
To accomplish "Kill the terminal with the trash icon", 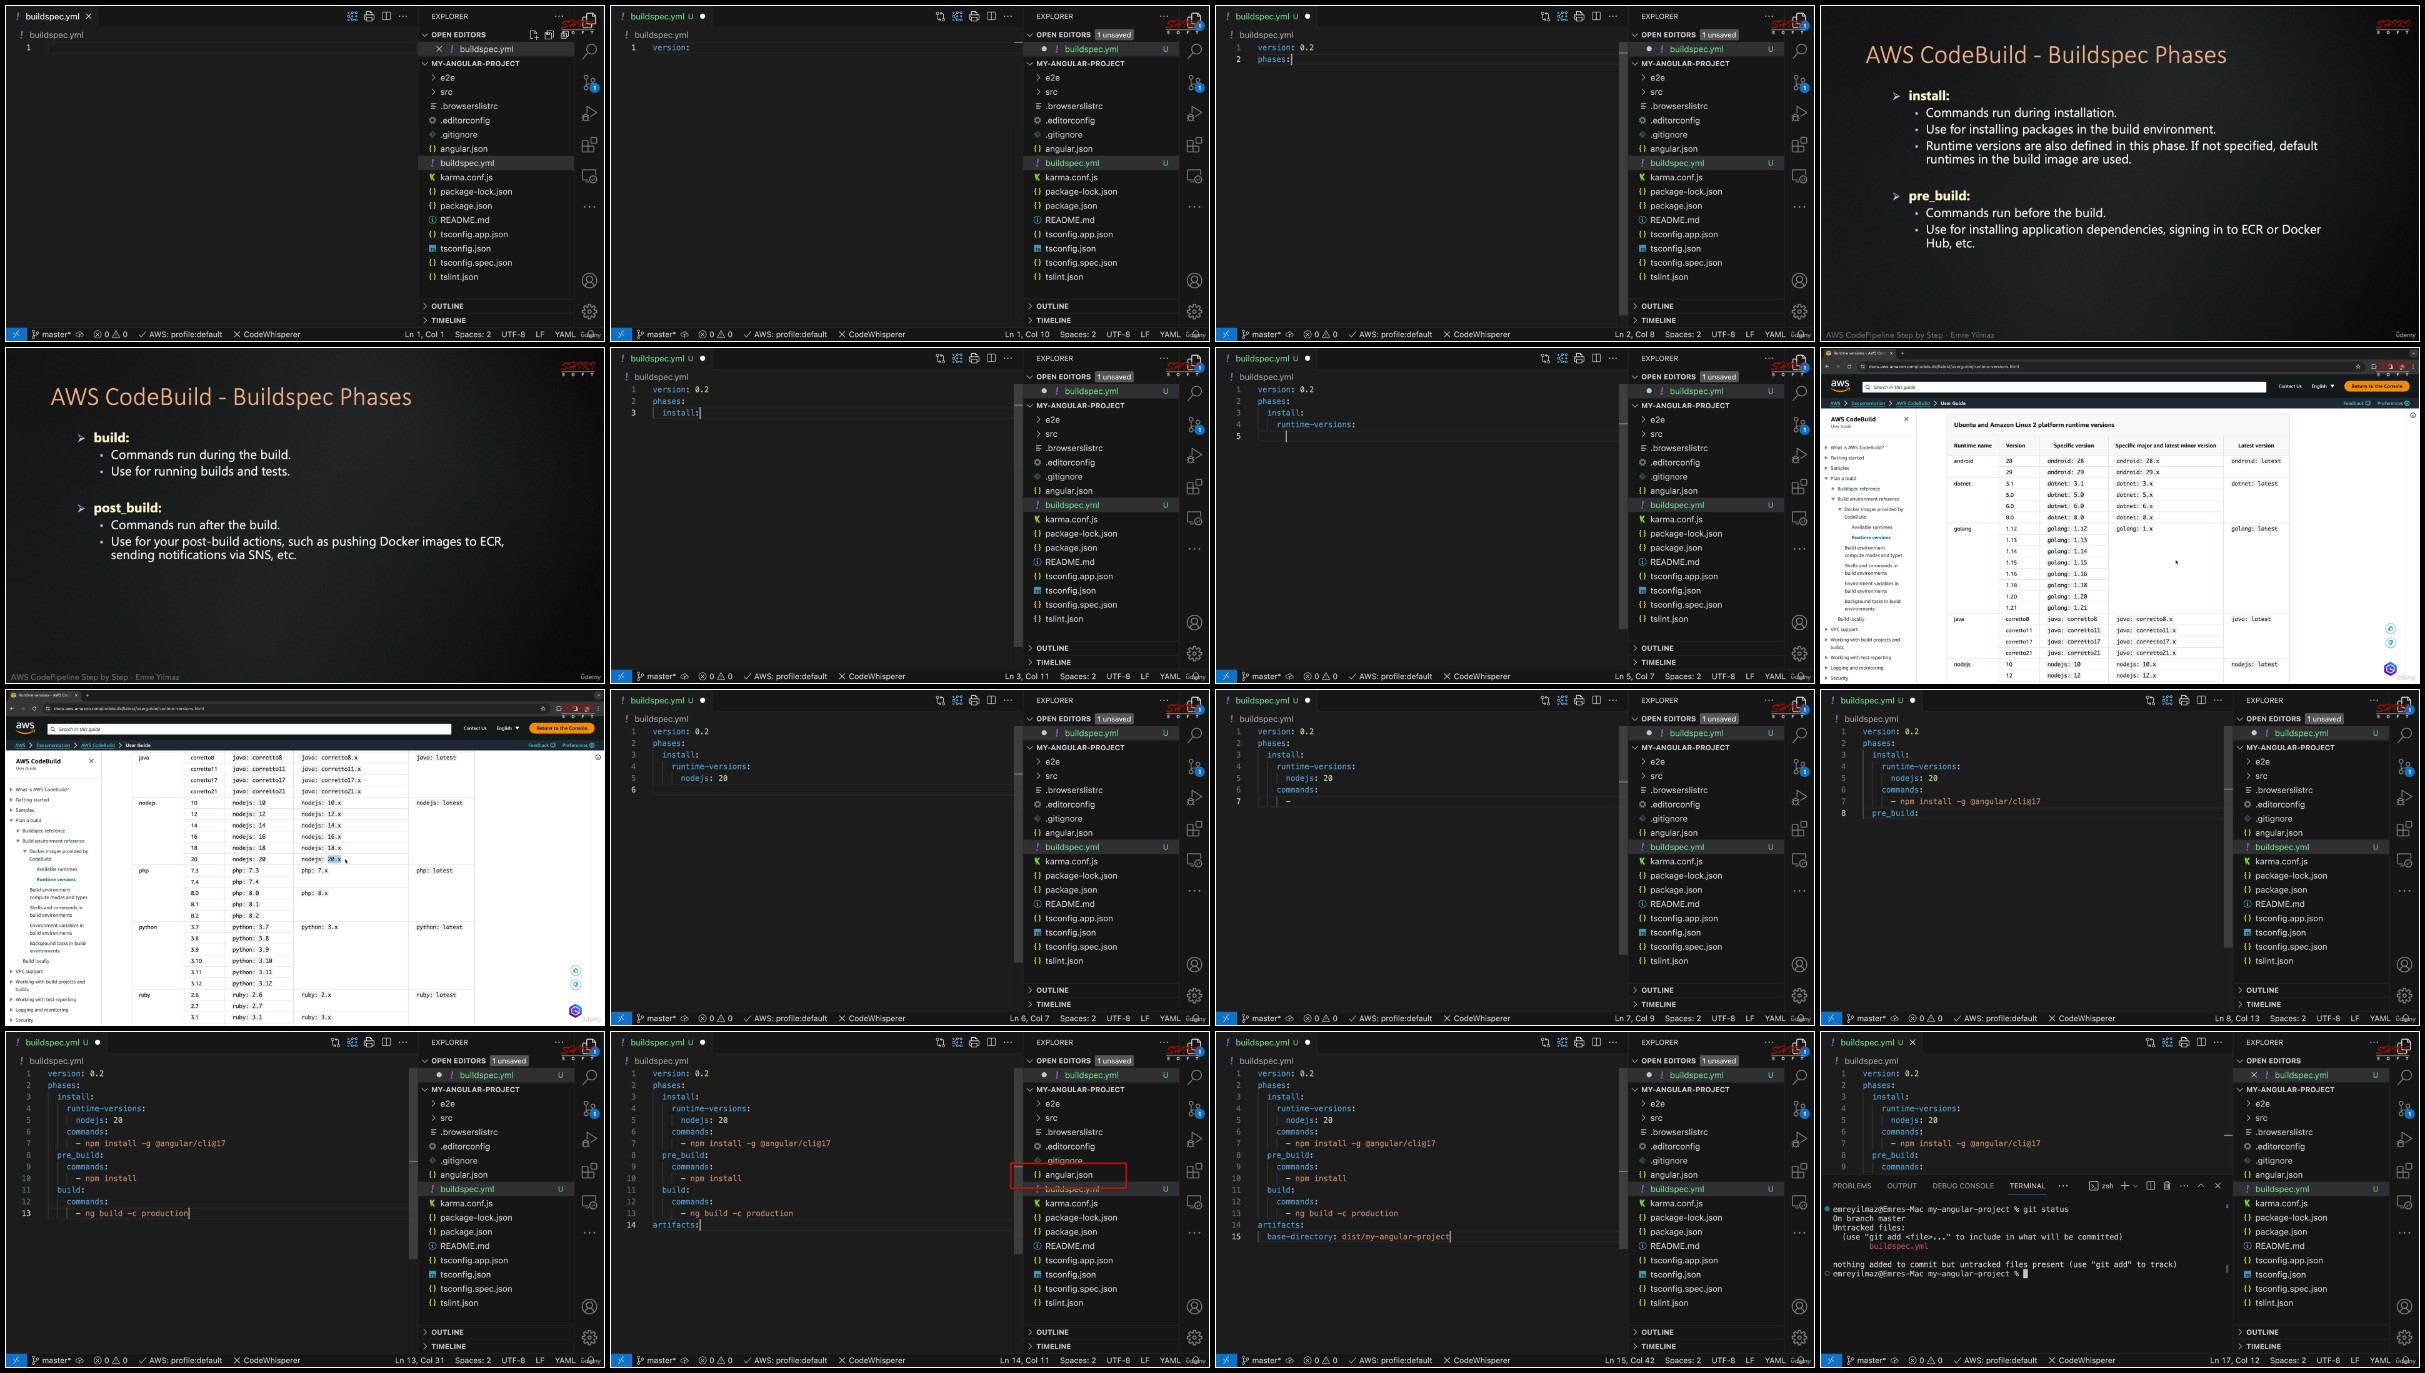I will [2167, 1186].
